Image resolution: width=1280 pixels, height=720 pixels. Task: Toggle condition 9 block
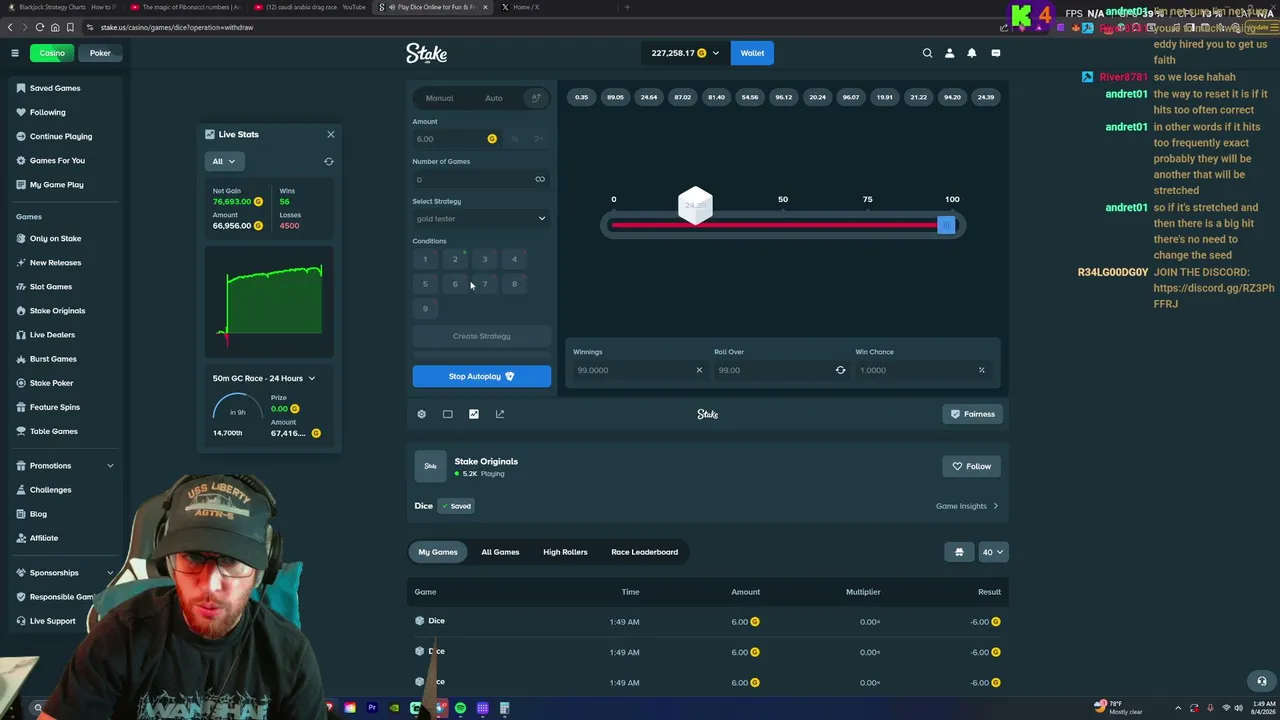(x=425, y=309)
